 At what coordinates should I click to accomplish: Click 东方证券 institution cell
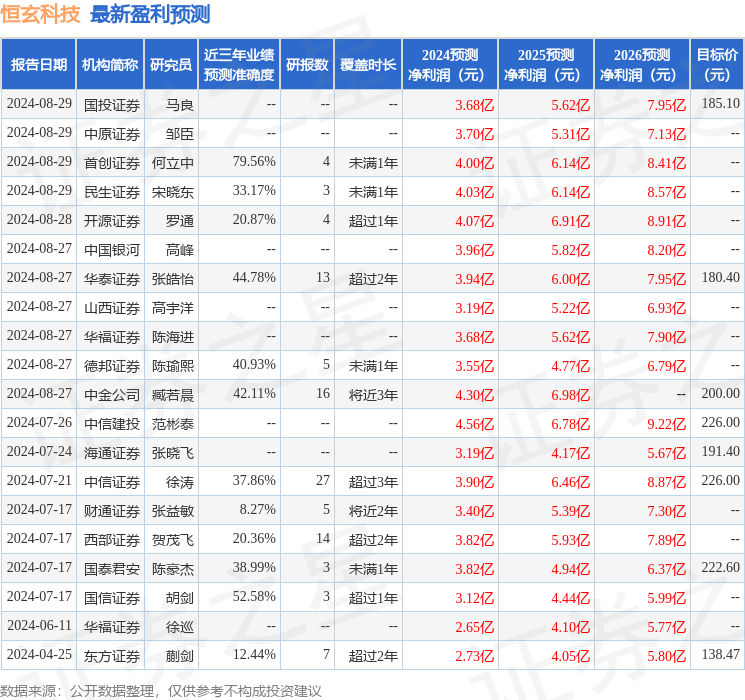(112, 656)
